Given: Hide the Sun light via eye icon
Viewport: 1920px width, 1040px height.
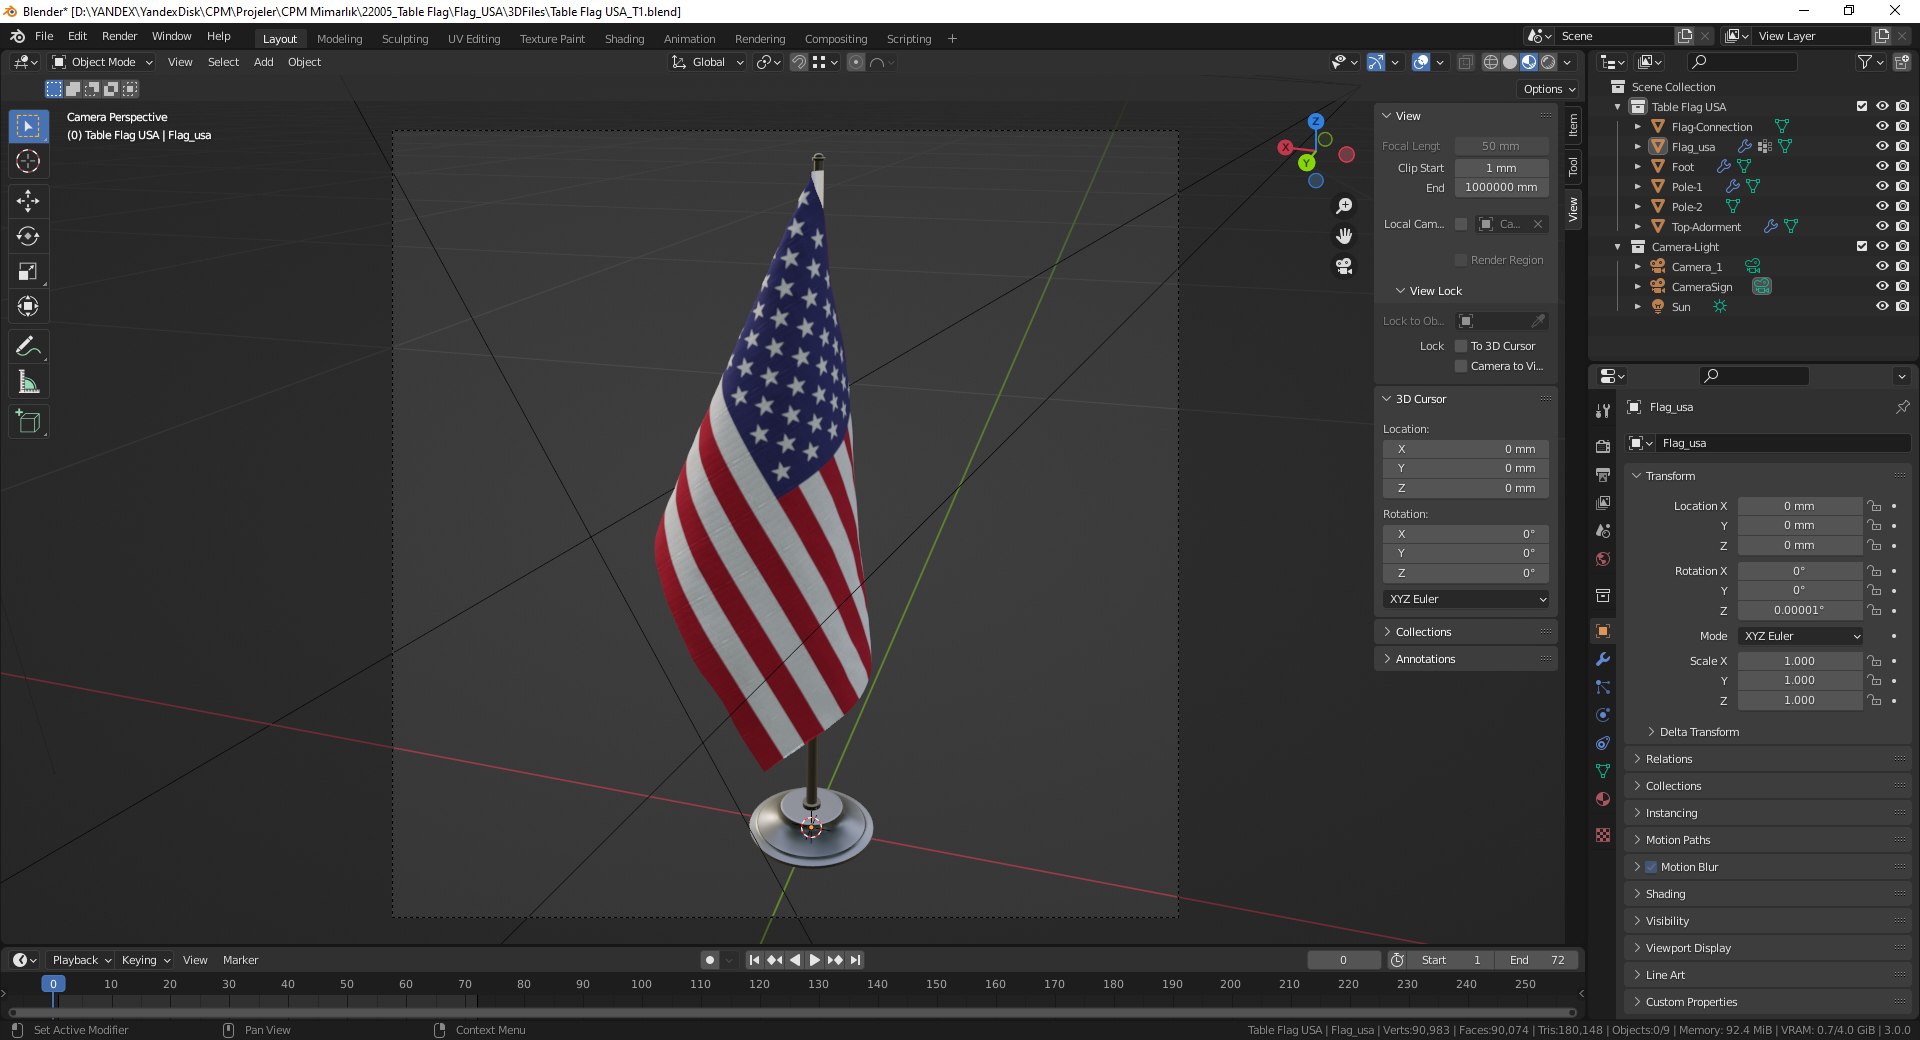Looking at the screenshot, I should point(1882,306).
